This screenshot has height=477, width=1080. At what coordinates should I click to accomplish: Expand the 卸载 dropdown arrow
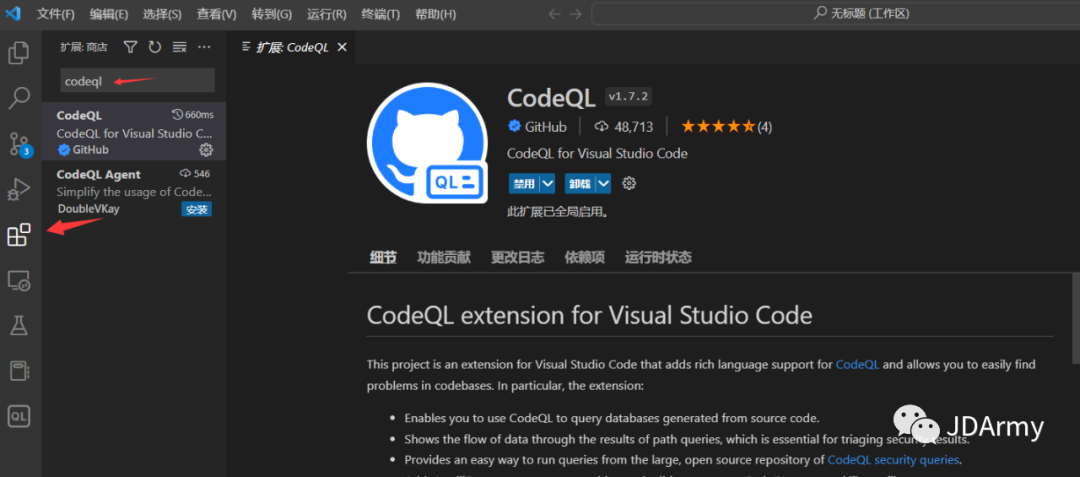(603, 184)
